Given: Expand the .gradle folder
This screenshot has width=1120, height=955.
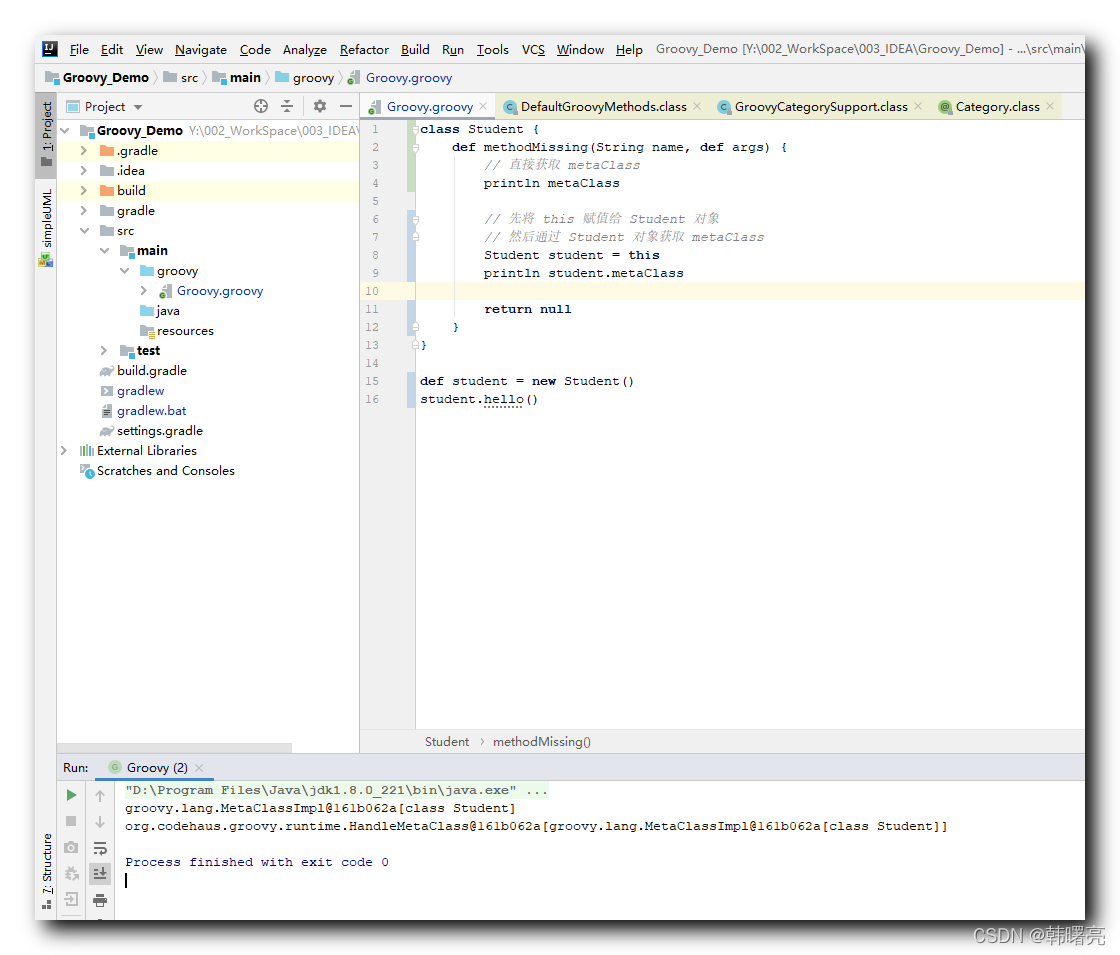Looking at the screenshot, I should (84, 151).
